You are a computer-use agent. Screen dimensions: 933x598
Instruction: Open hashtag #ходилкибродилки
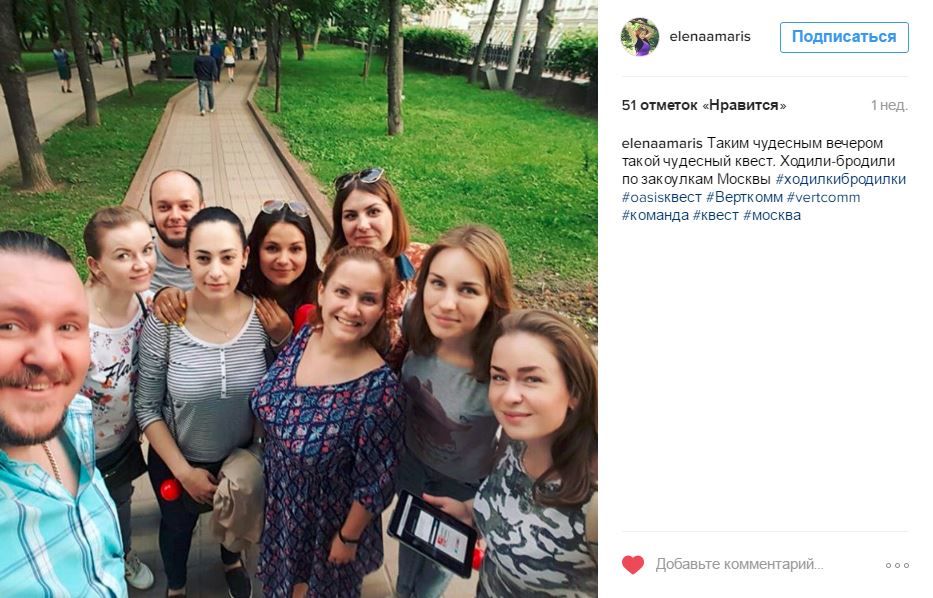[x=840, y=179]
